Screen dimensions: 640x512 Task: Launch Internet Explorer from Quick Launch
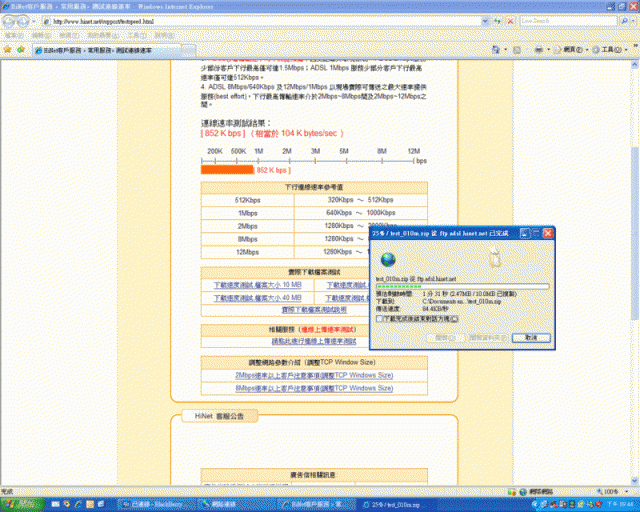point(78,505)
